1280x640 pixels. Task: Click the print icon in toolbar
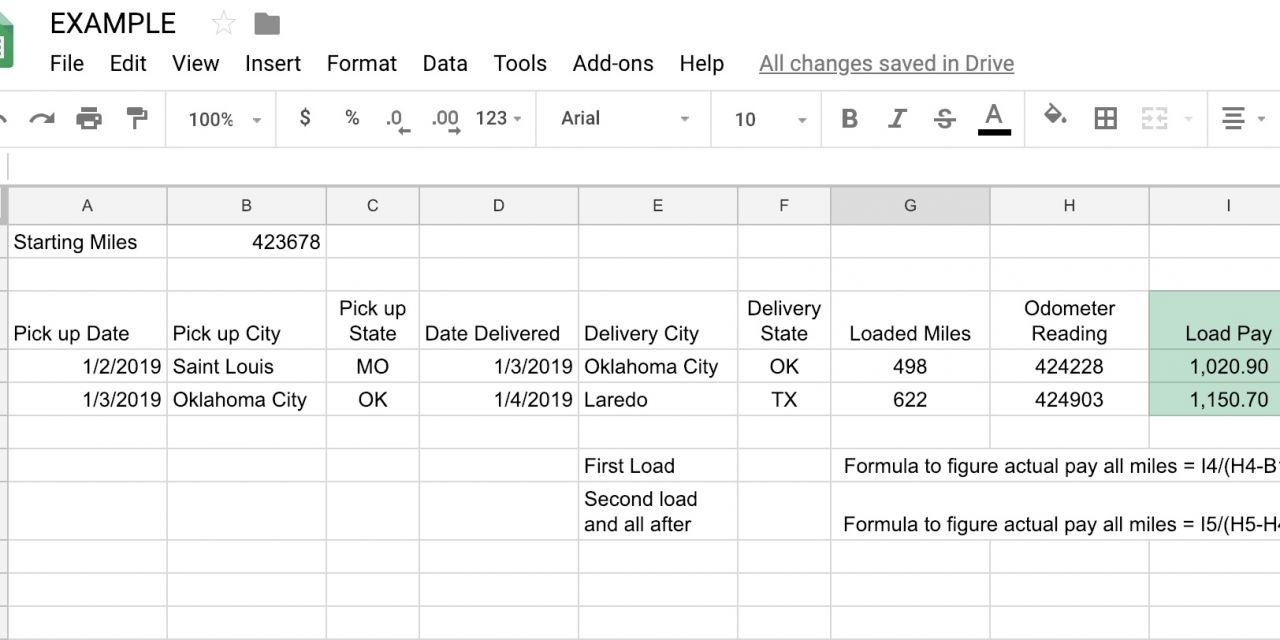click(x=89, y=119)
